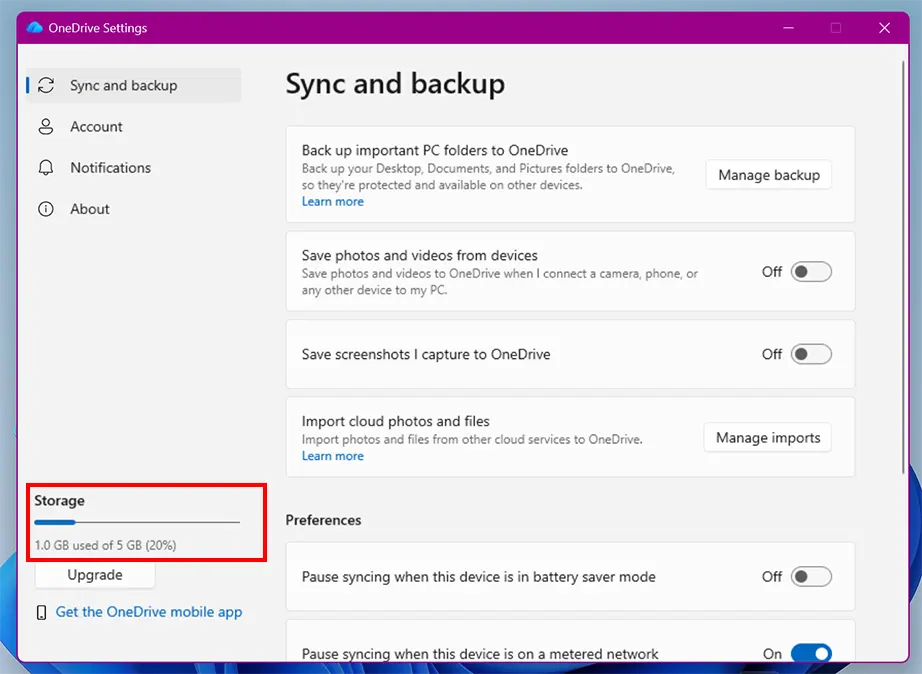
Task: Click the 'Storage' heading
Action: (x=59, y=501)
